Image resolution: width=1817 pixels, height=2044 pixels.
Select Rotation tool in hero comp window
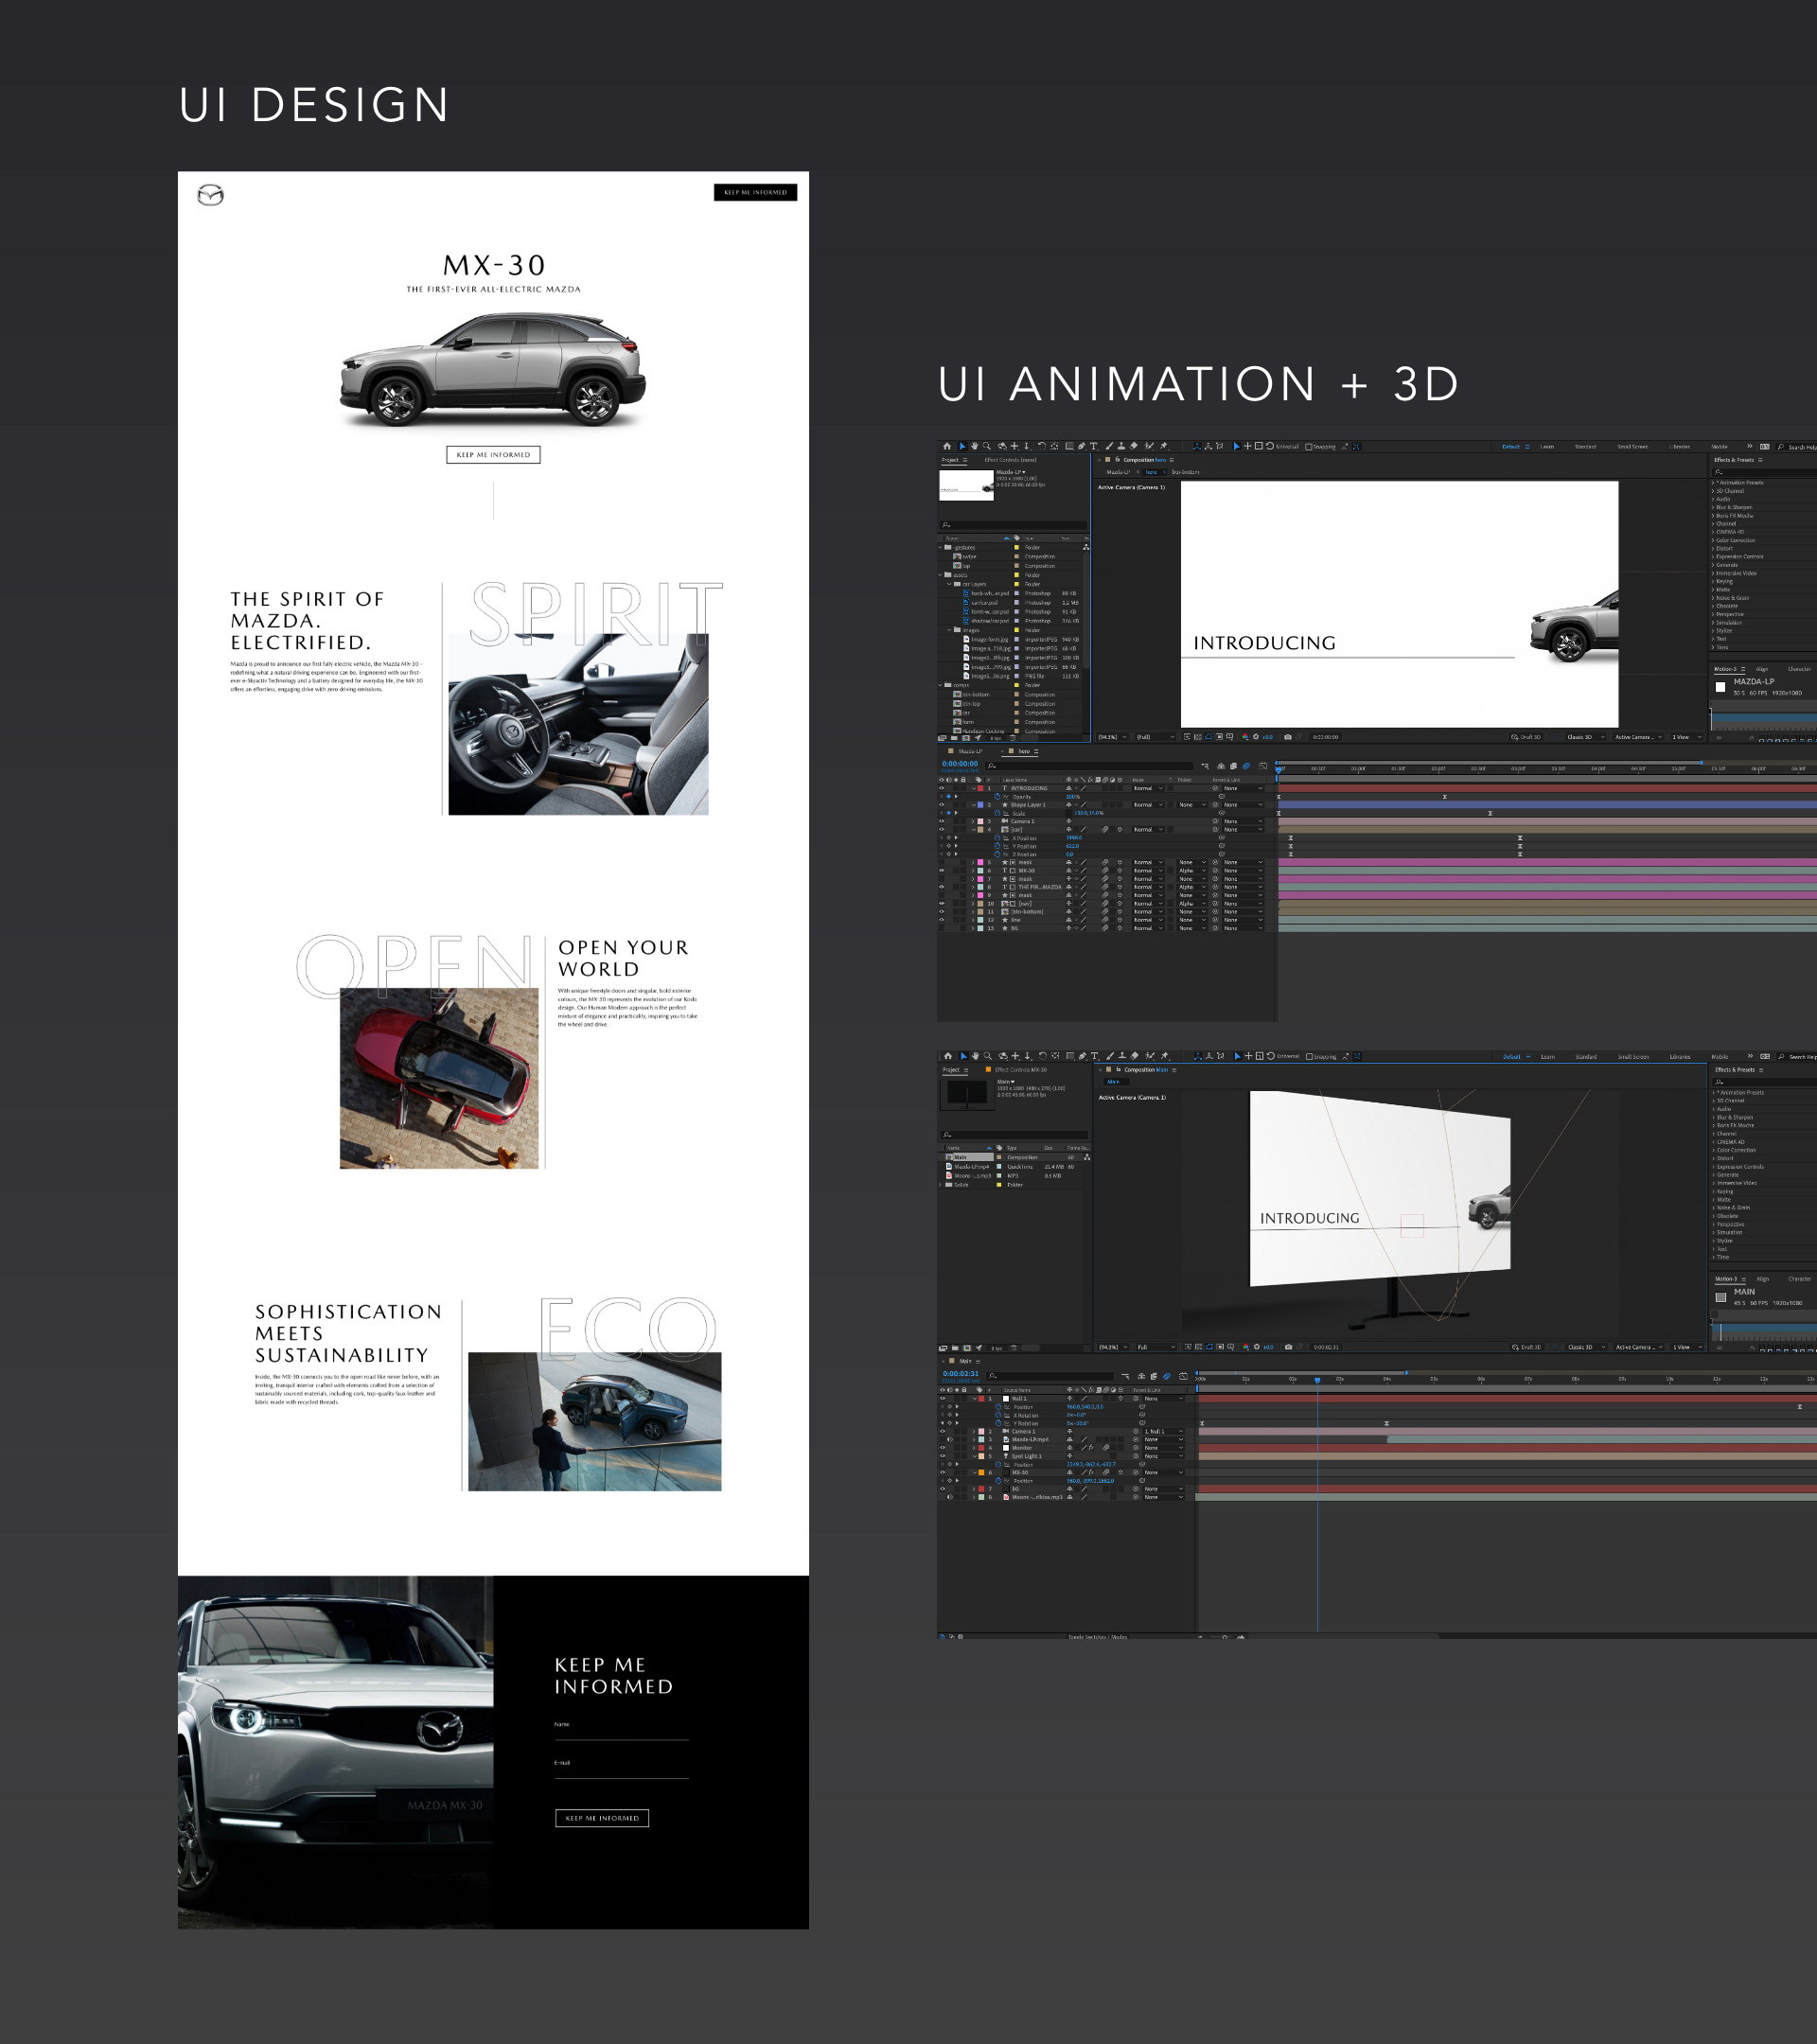(x=1041, y=446)
